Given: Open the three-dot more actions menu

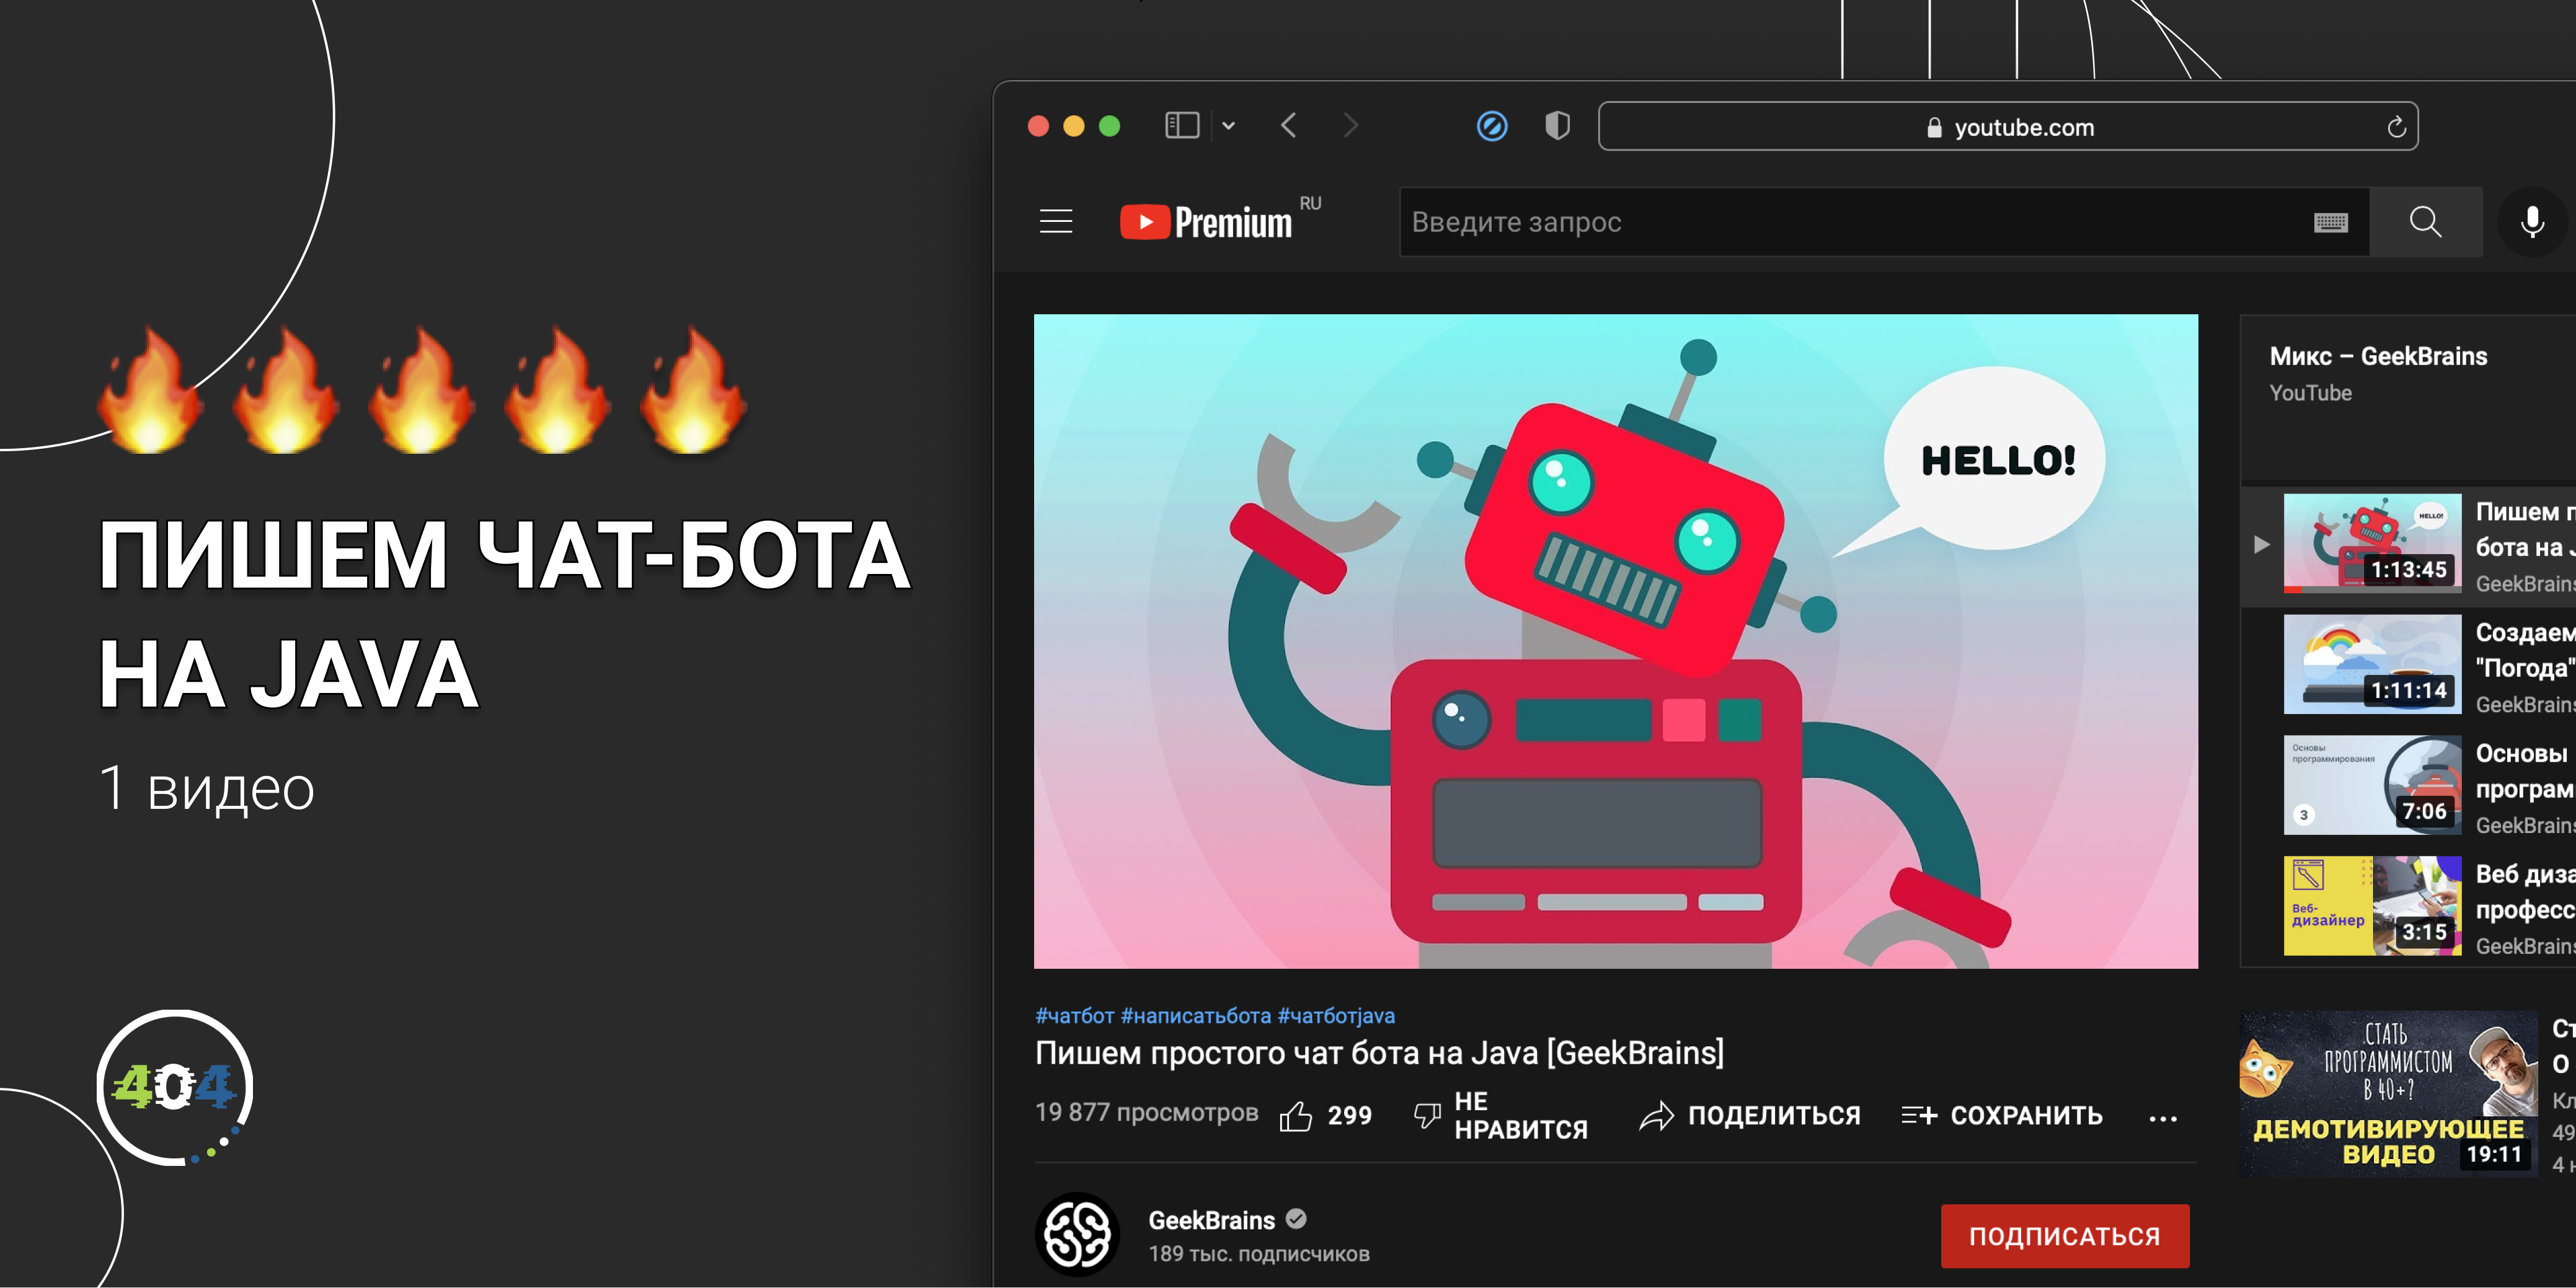Looking at the screenshot, I should 2162,1118.
